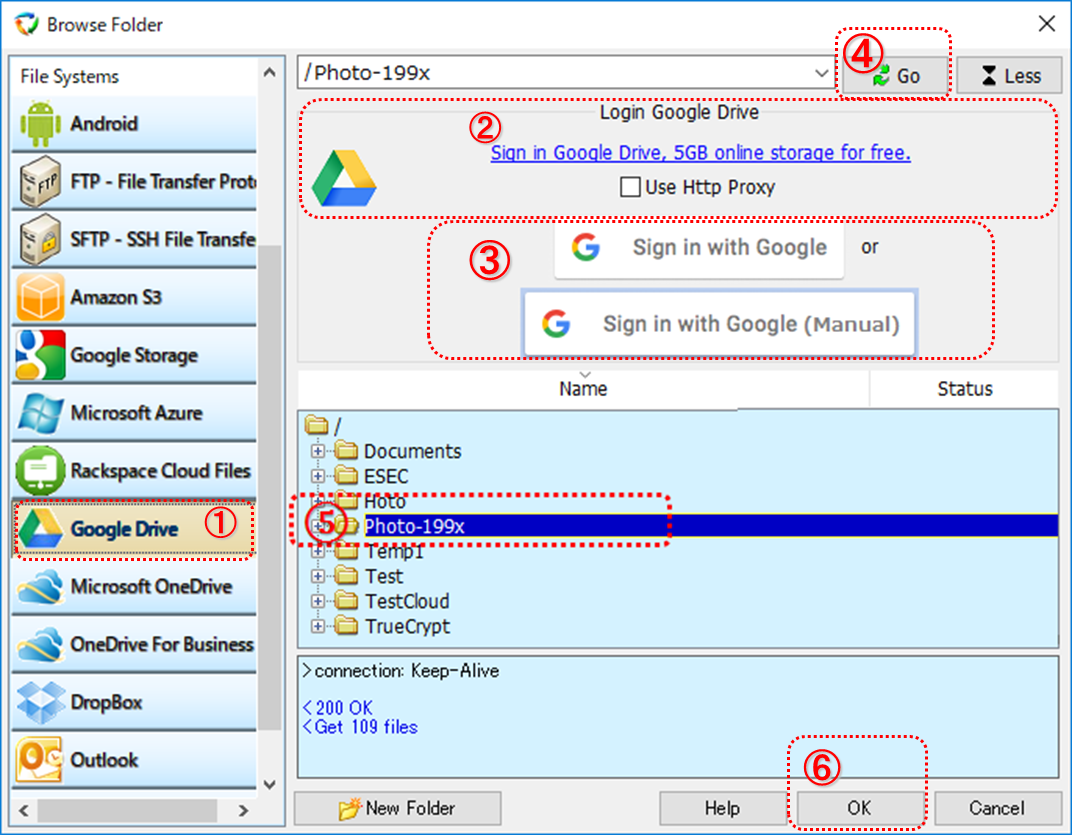
Task: Pick the Amazon S3 box icon
Action: tap(40, 297)
